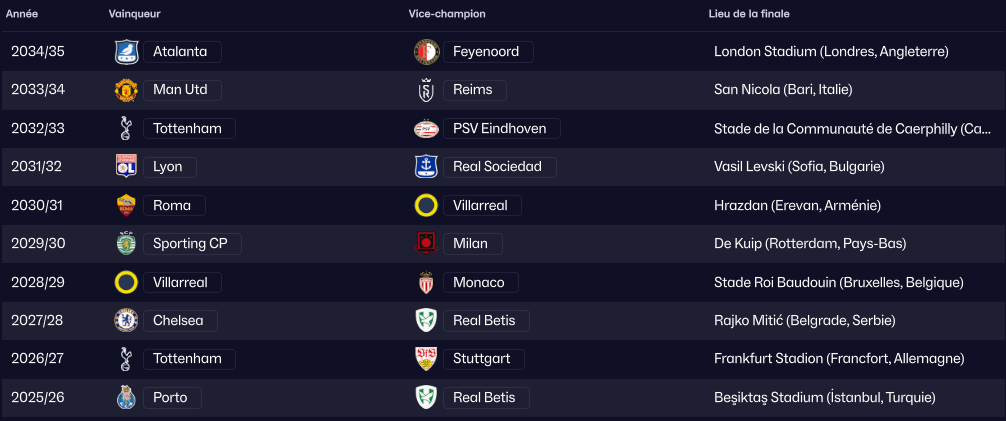Image resolution: width=1006 pixels, height=421 pixels.
Task: Click the Lyon club crest icon
Action: click(x=126, y=167)
